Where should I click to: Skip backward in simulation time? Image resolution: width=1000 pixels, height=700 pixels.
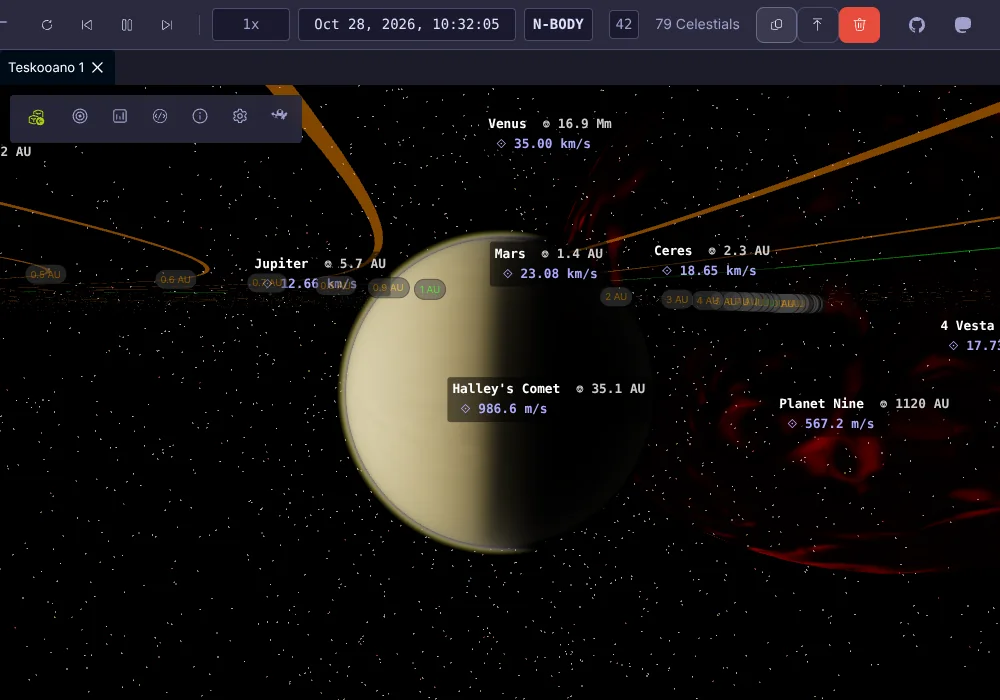(x=87, y=25)
